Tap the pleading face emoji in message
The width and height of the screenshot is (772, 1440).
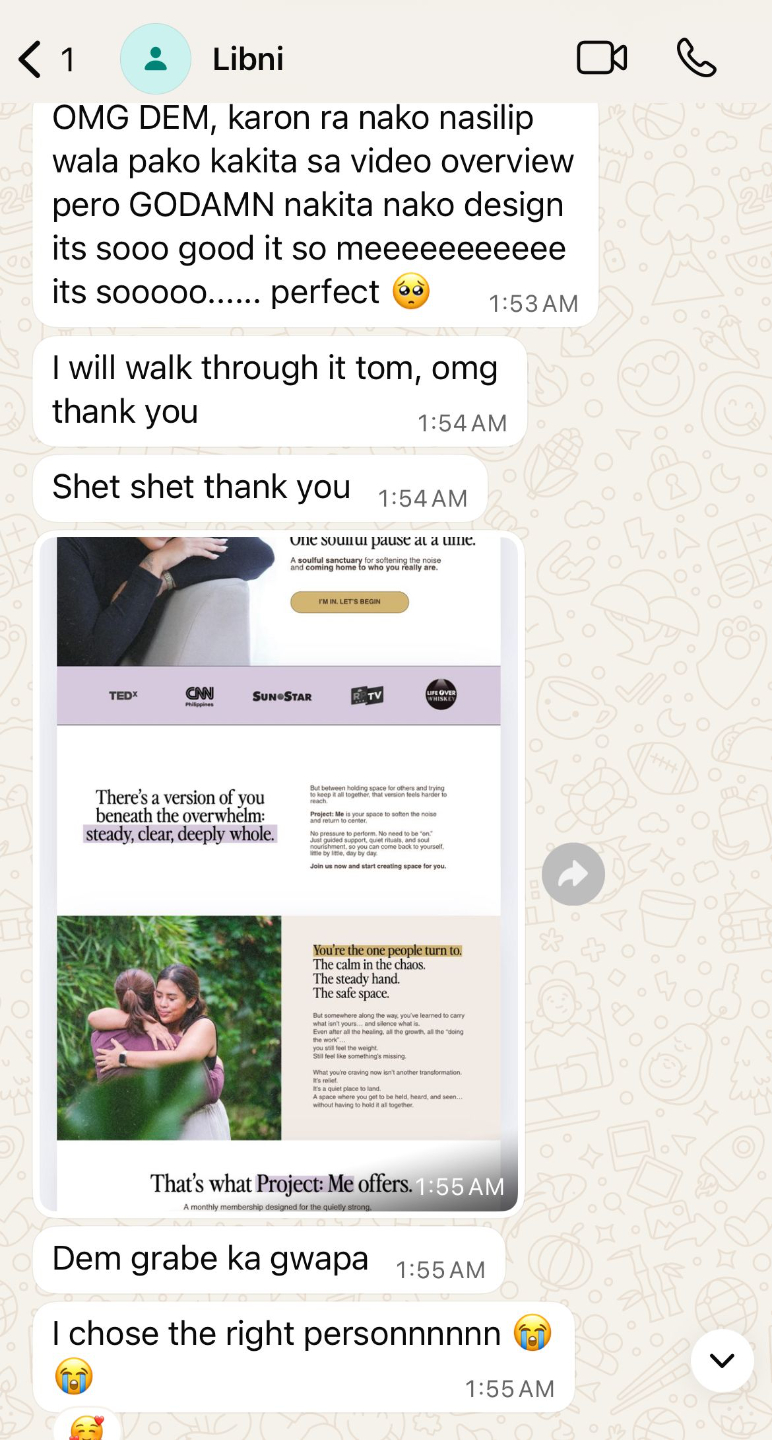[x=412, y=291]
